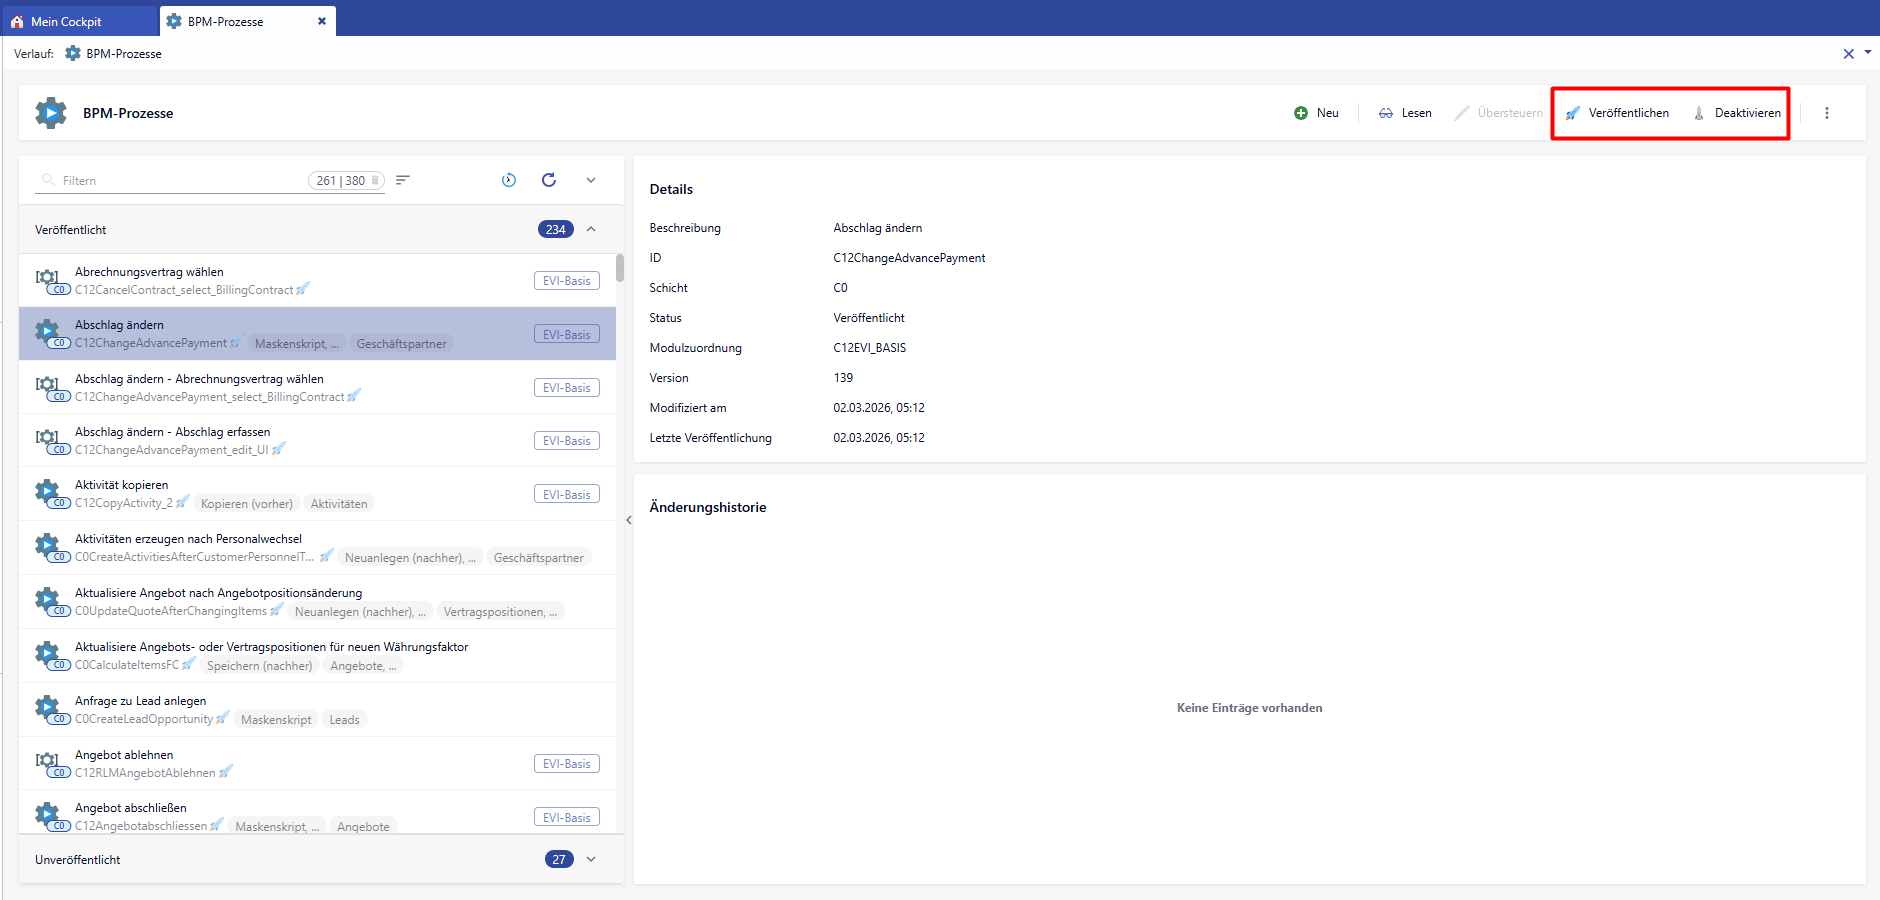Select the Anfrage zu Lead anlegen entry
This screenshot has height=900, width=1880.
click(x=140, y=701)
